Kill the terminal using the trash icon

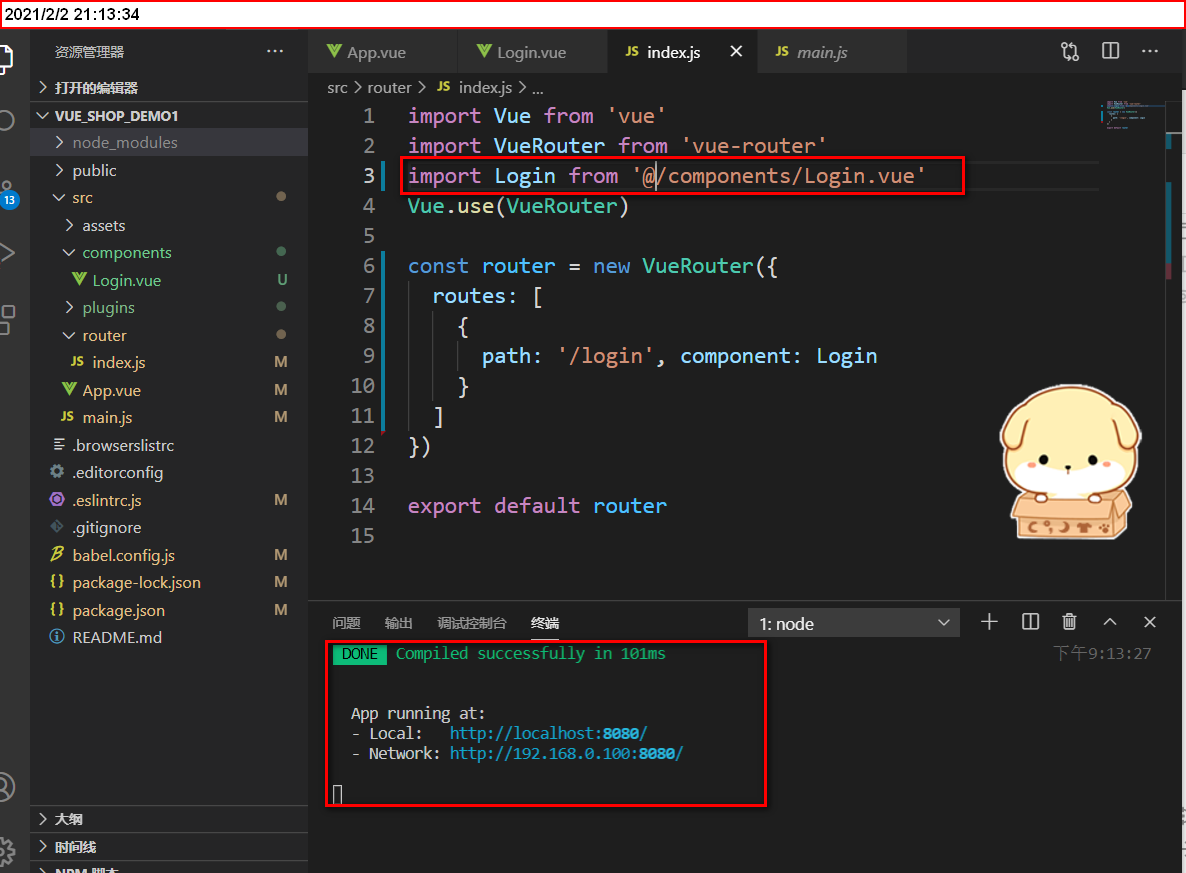(1070, 622)
